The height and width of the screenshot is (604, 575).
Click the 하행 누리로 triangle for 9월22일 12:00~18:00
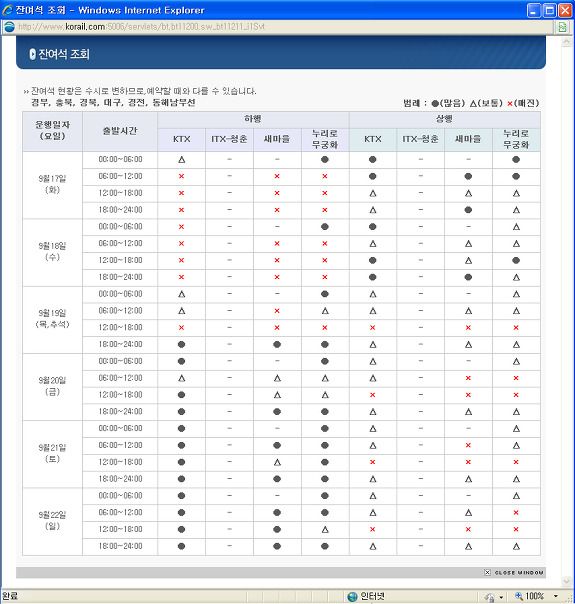click(325, 529)
